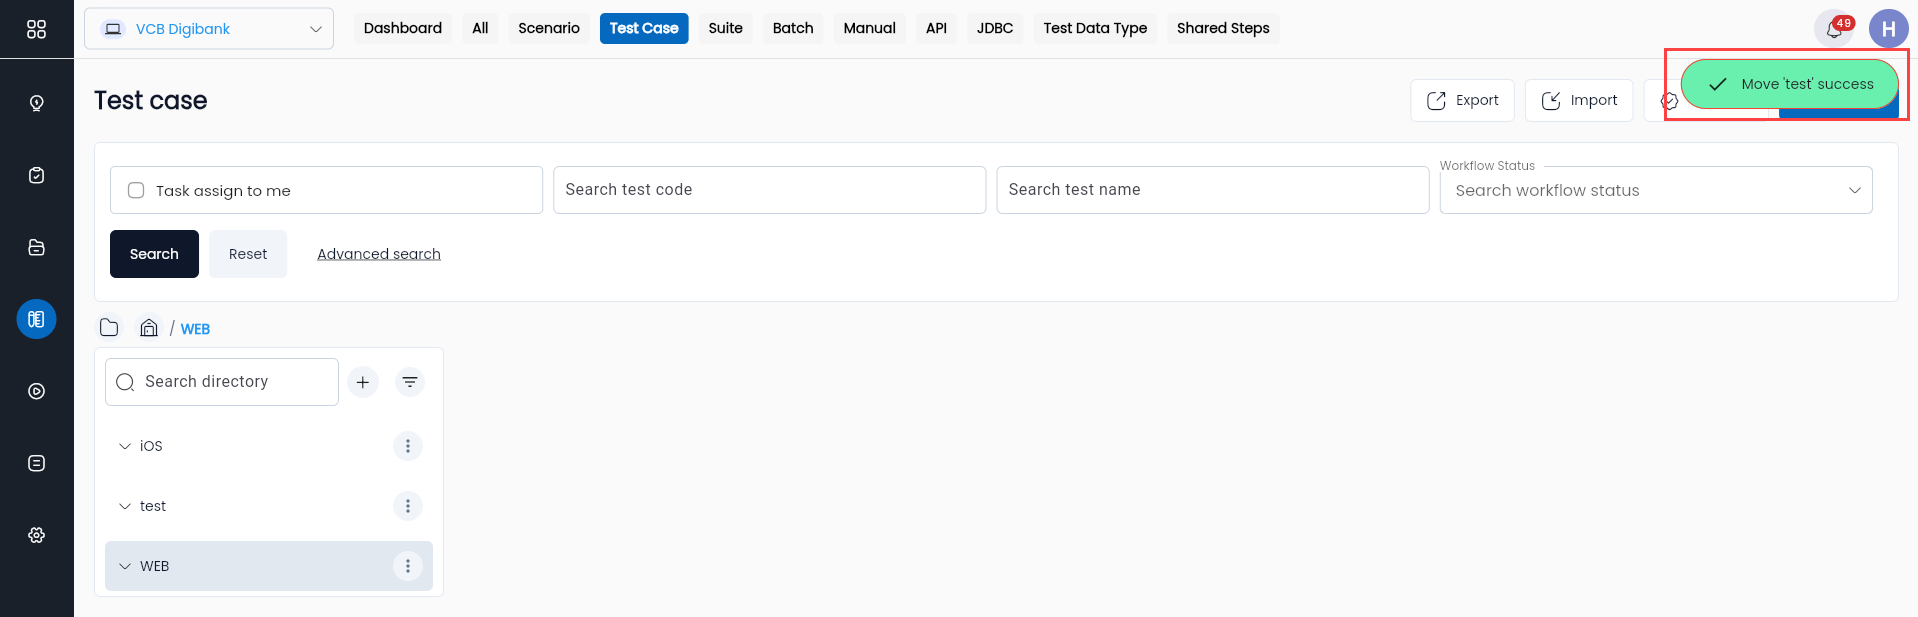Focus the 'Search test name' field
The image size is (1918, 617).
point(1213,190)
